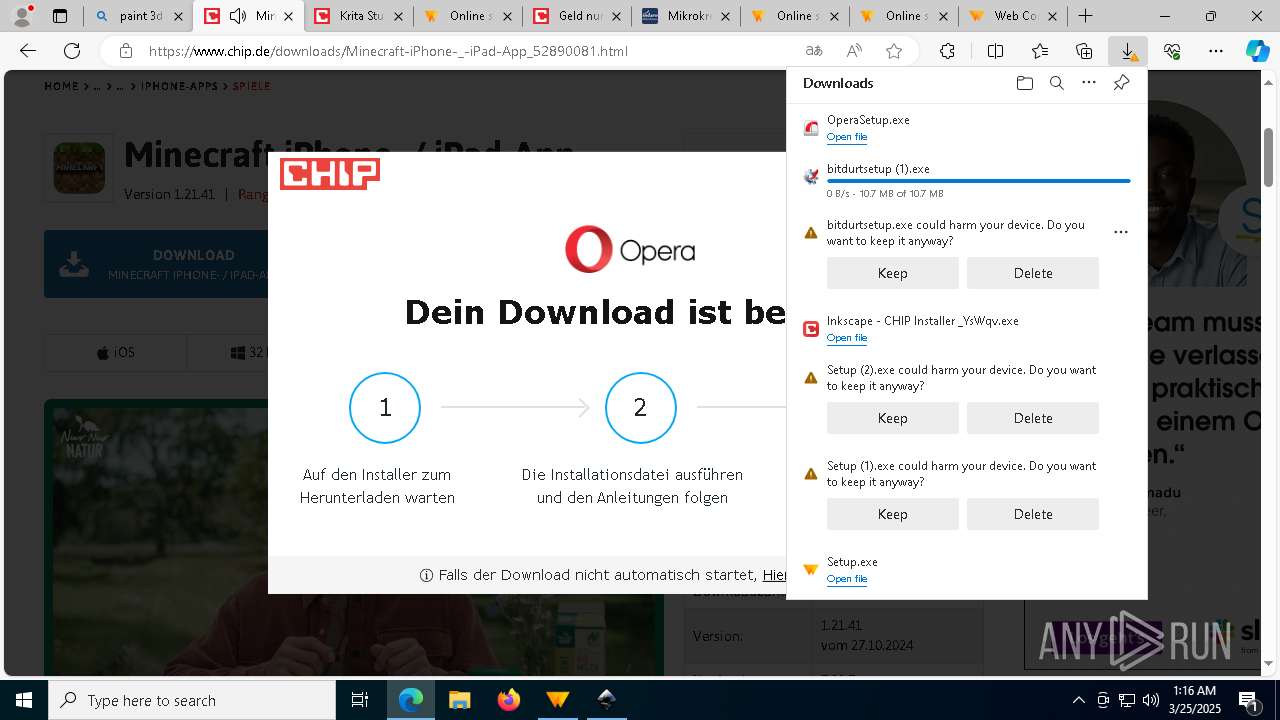Viewport: 1280px width, 720px height.
Task: Click the address bar URL
Action: click(388, 51)
